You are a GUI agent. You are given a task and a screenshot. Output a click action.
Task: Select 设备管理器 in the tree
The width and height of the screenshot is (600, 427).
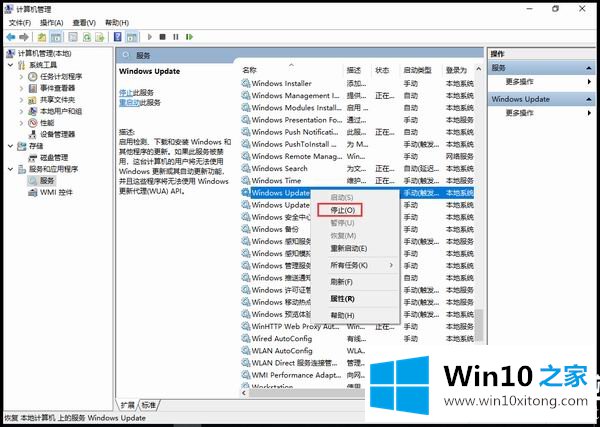[57, 134]
